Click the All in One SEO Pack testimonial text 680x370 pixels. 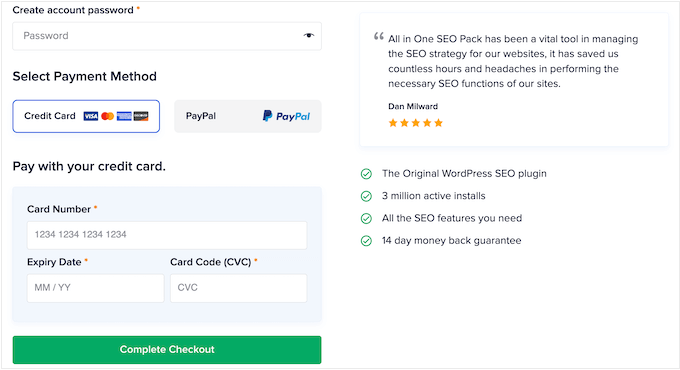point(513,61)
